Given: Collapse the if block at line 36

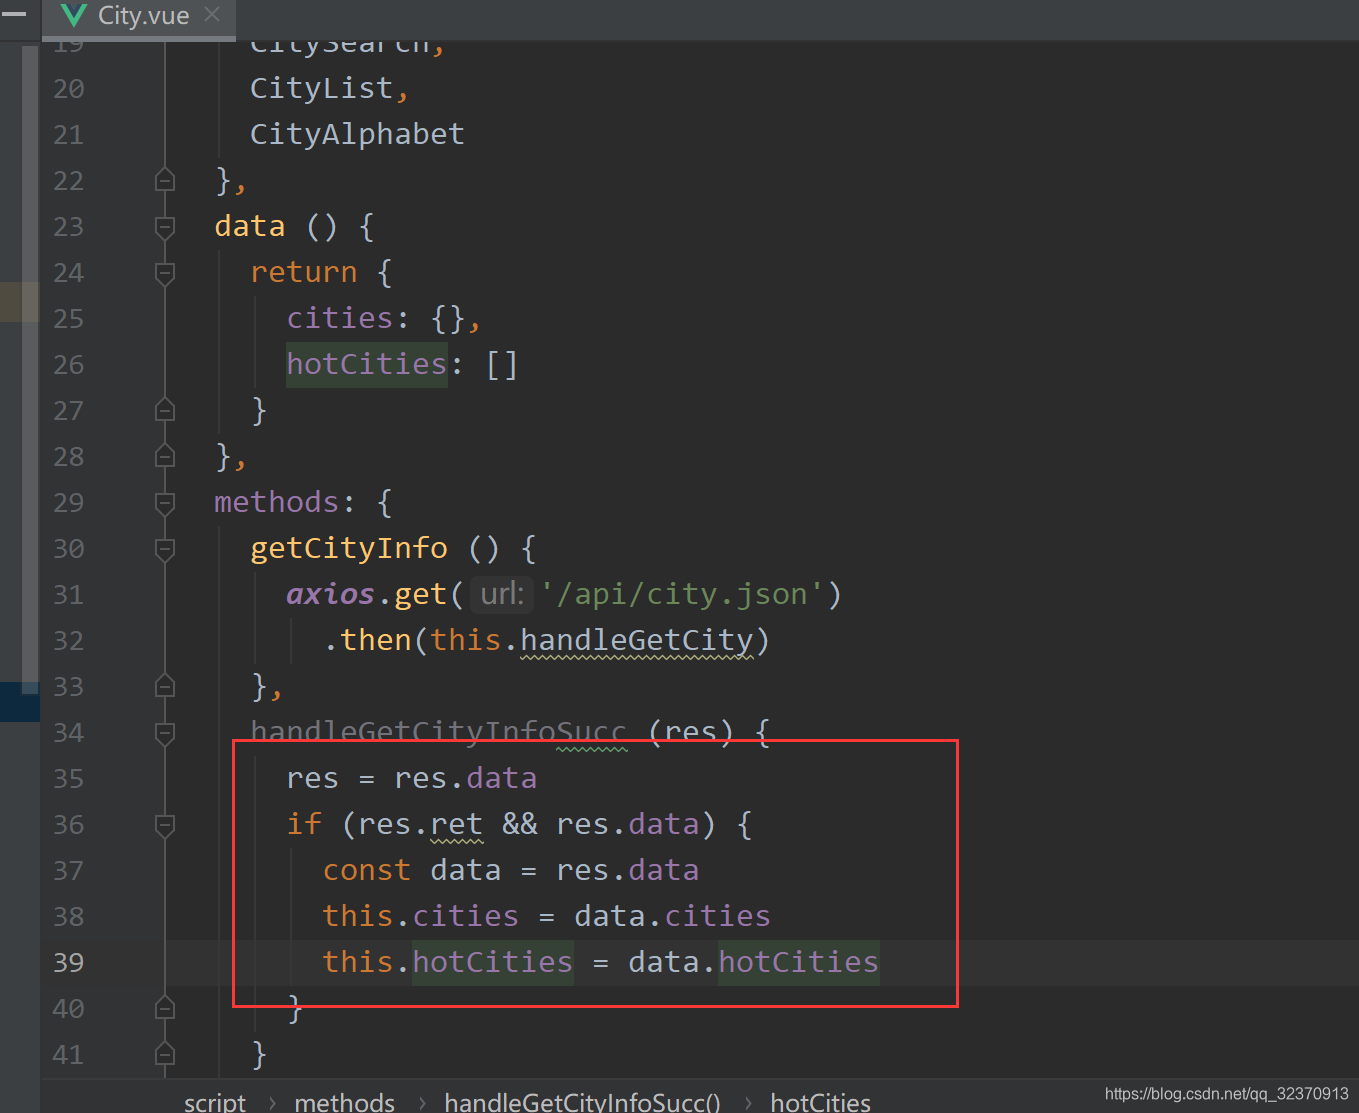Looking at the screenshot, I should (x=165, y=825).
